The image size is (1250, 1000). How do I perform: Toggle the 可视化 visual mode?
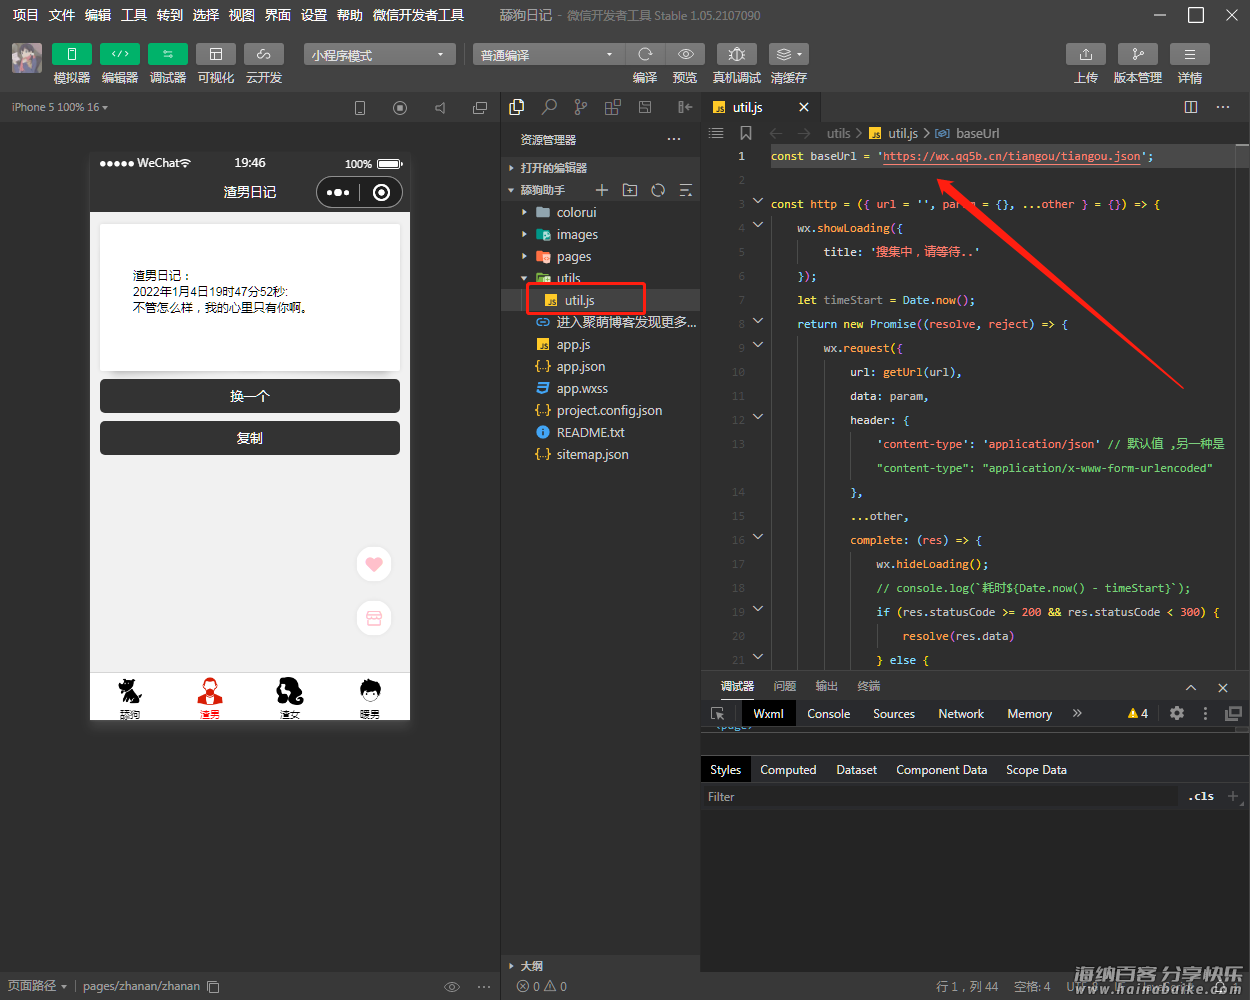(216, 54)
